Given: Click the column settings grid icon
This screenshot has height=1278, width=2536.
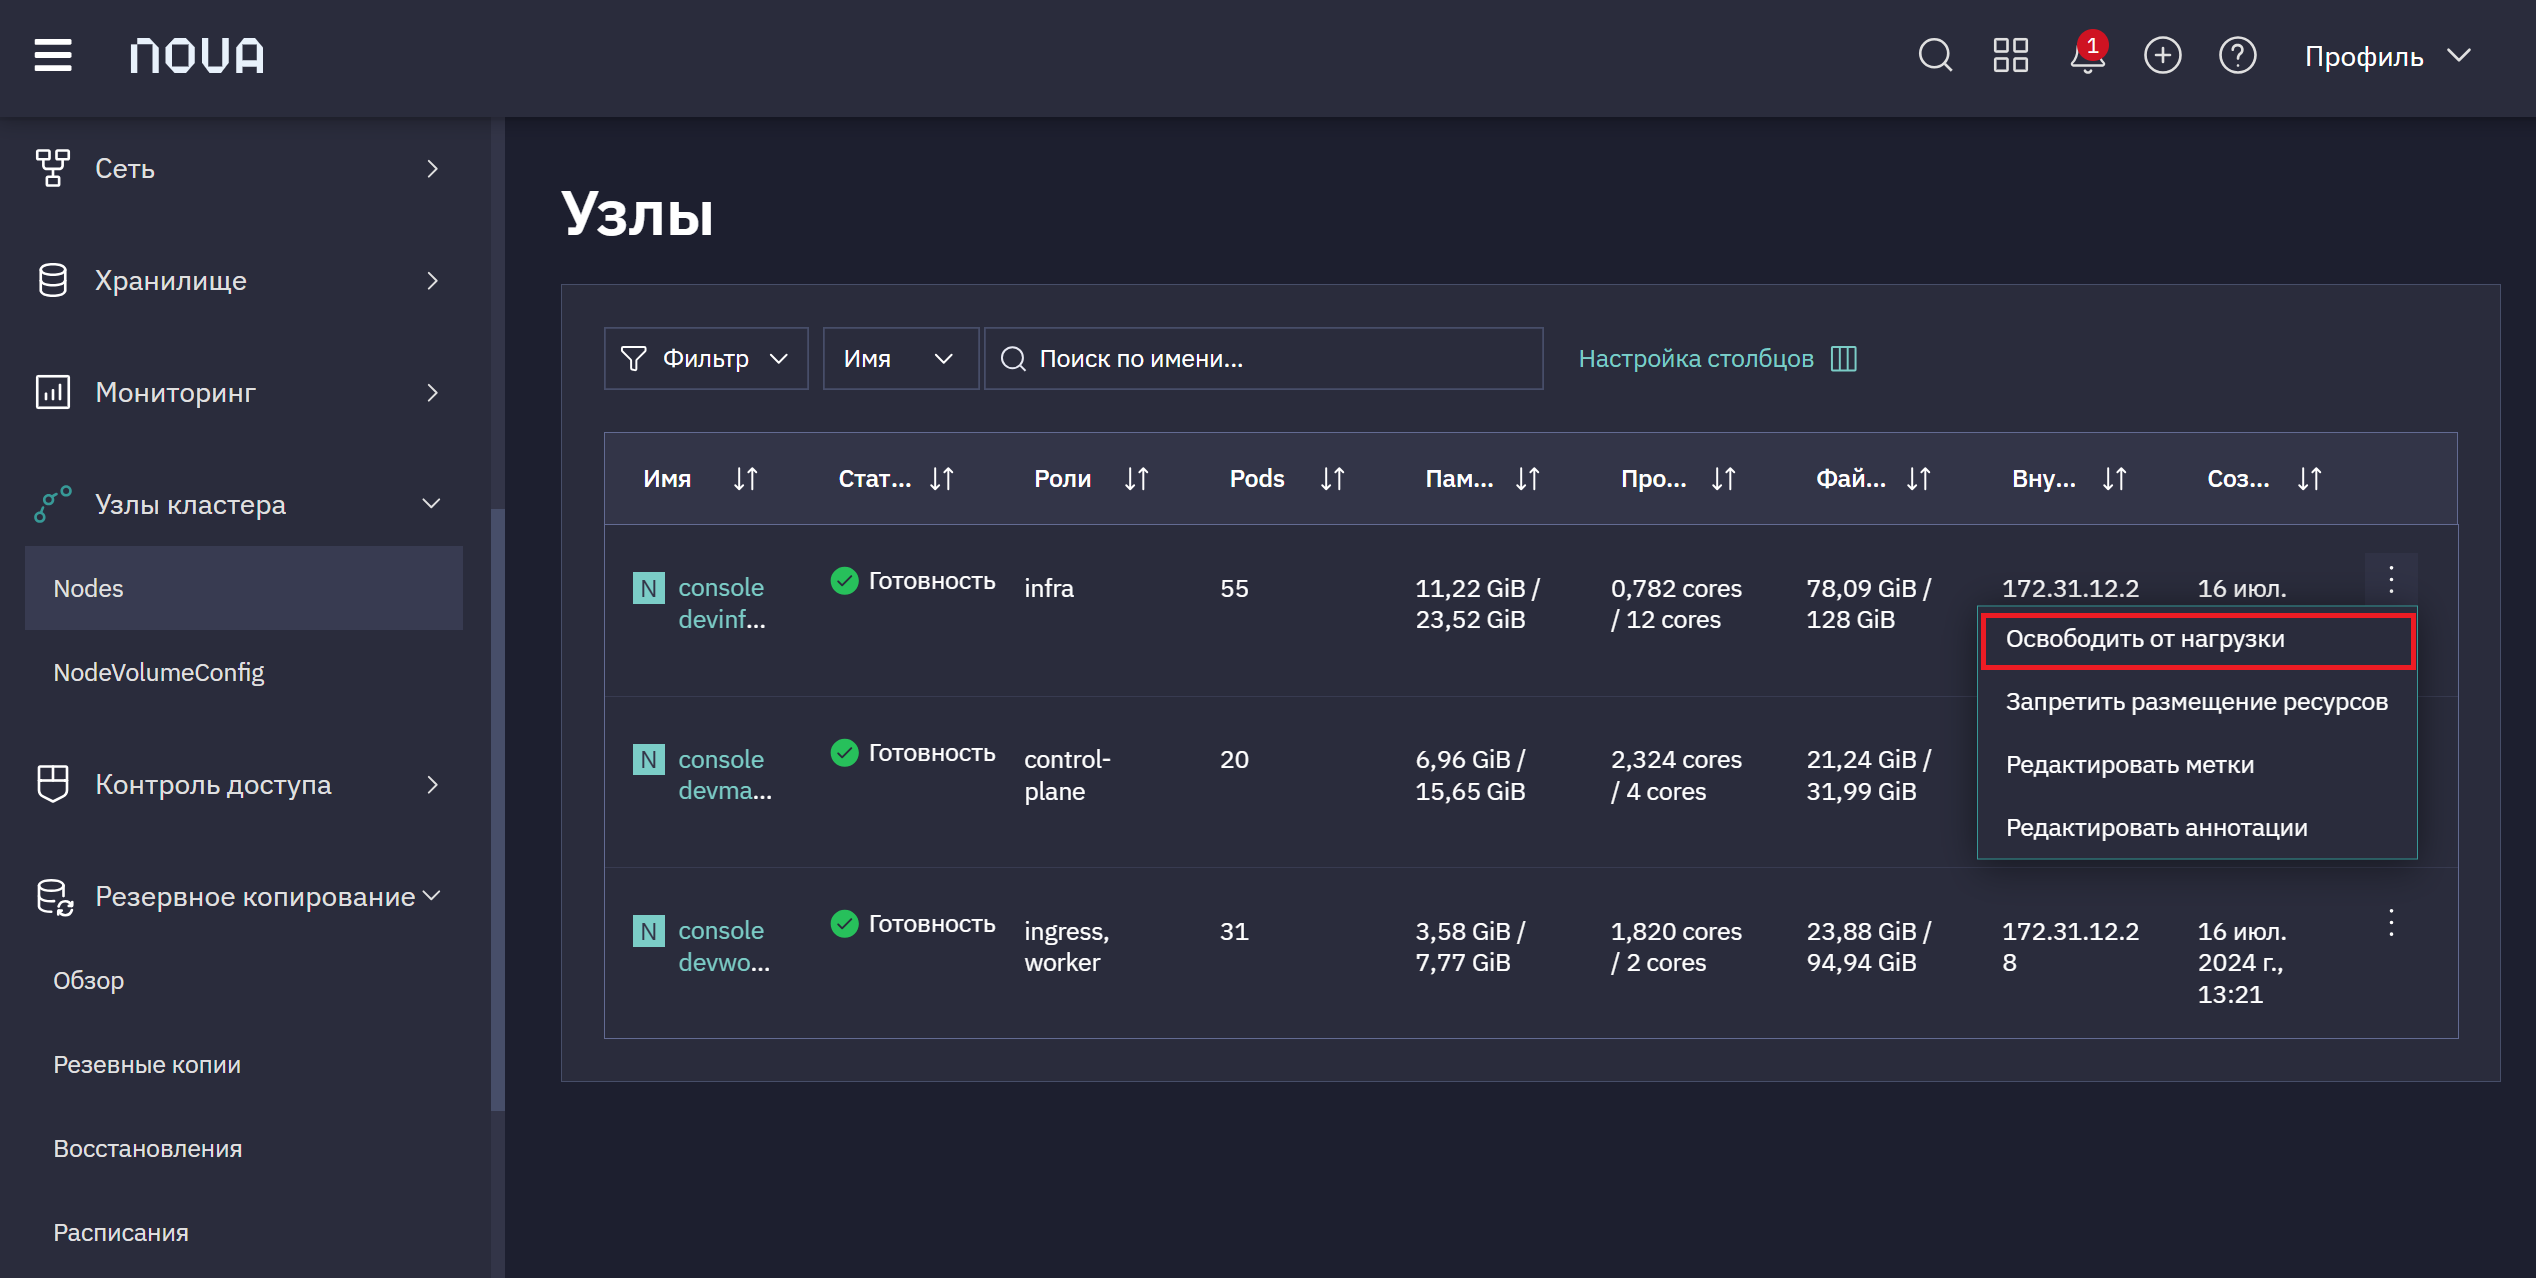Looking at the screenshot, I should click(x=1844, y=359).
